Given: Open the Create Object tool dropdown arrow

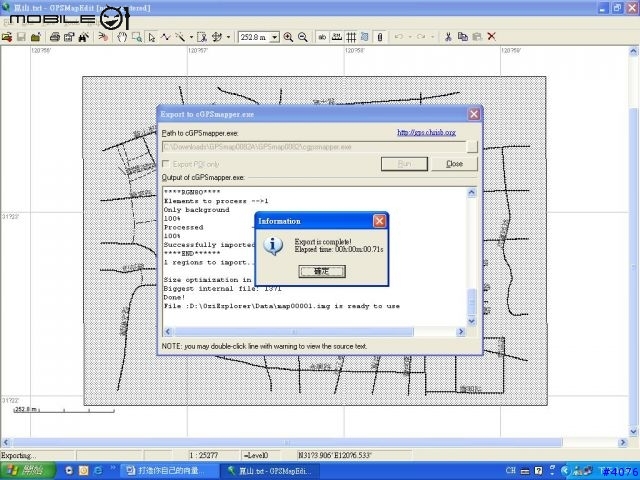Looking at the screenshot, I should 191,37.
